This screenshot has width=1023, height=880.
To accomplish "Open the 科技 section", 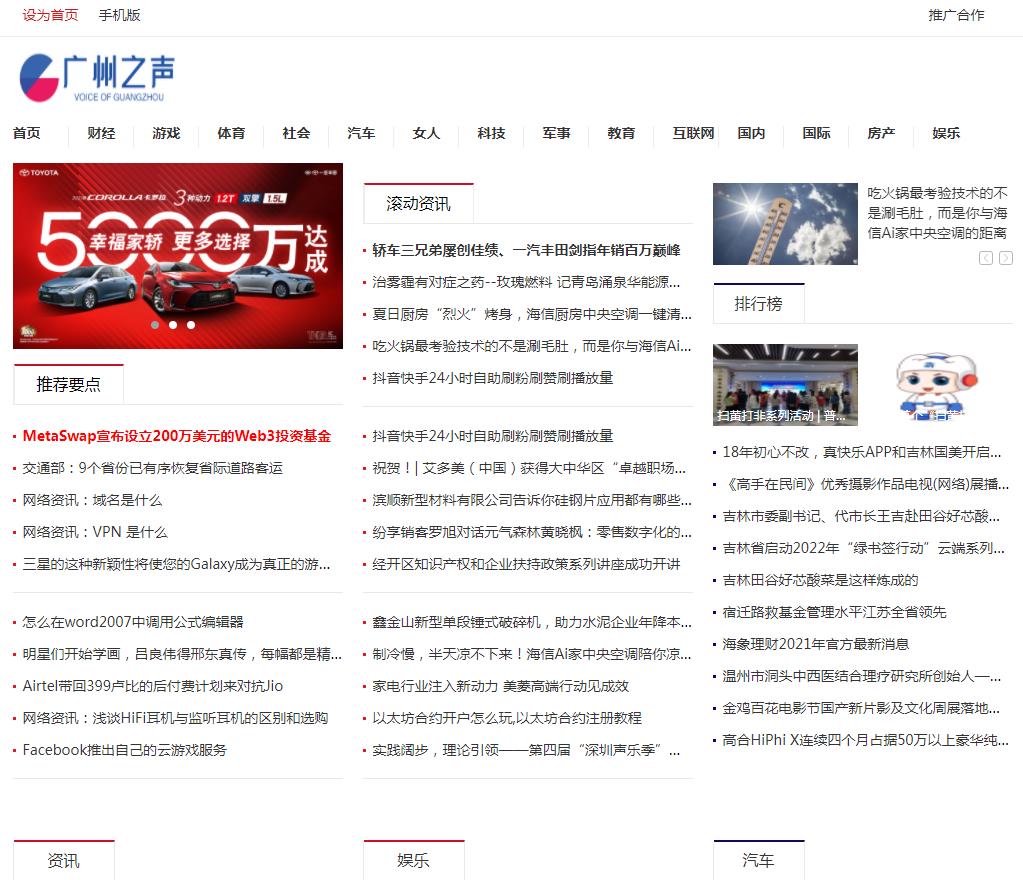I will click(x=491, y=133).
